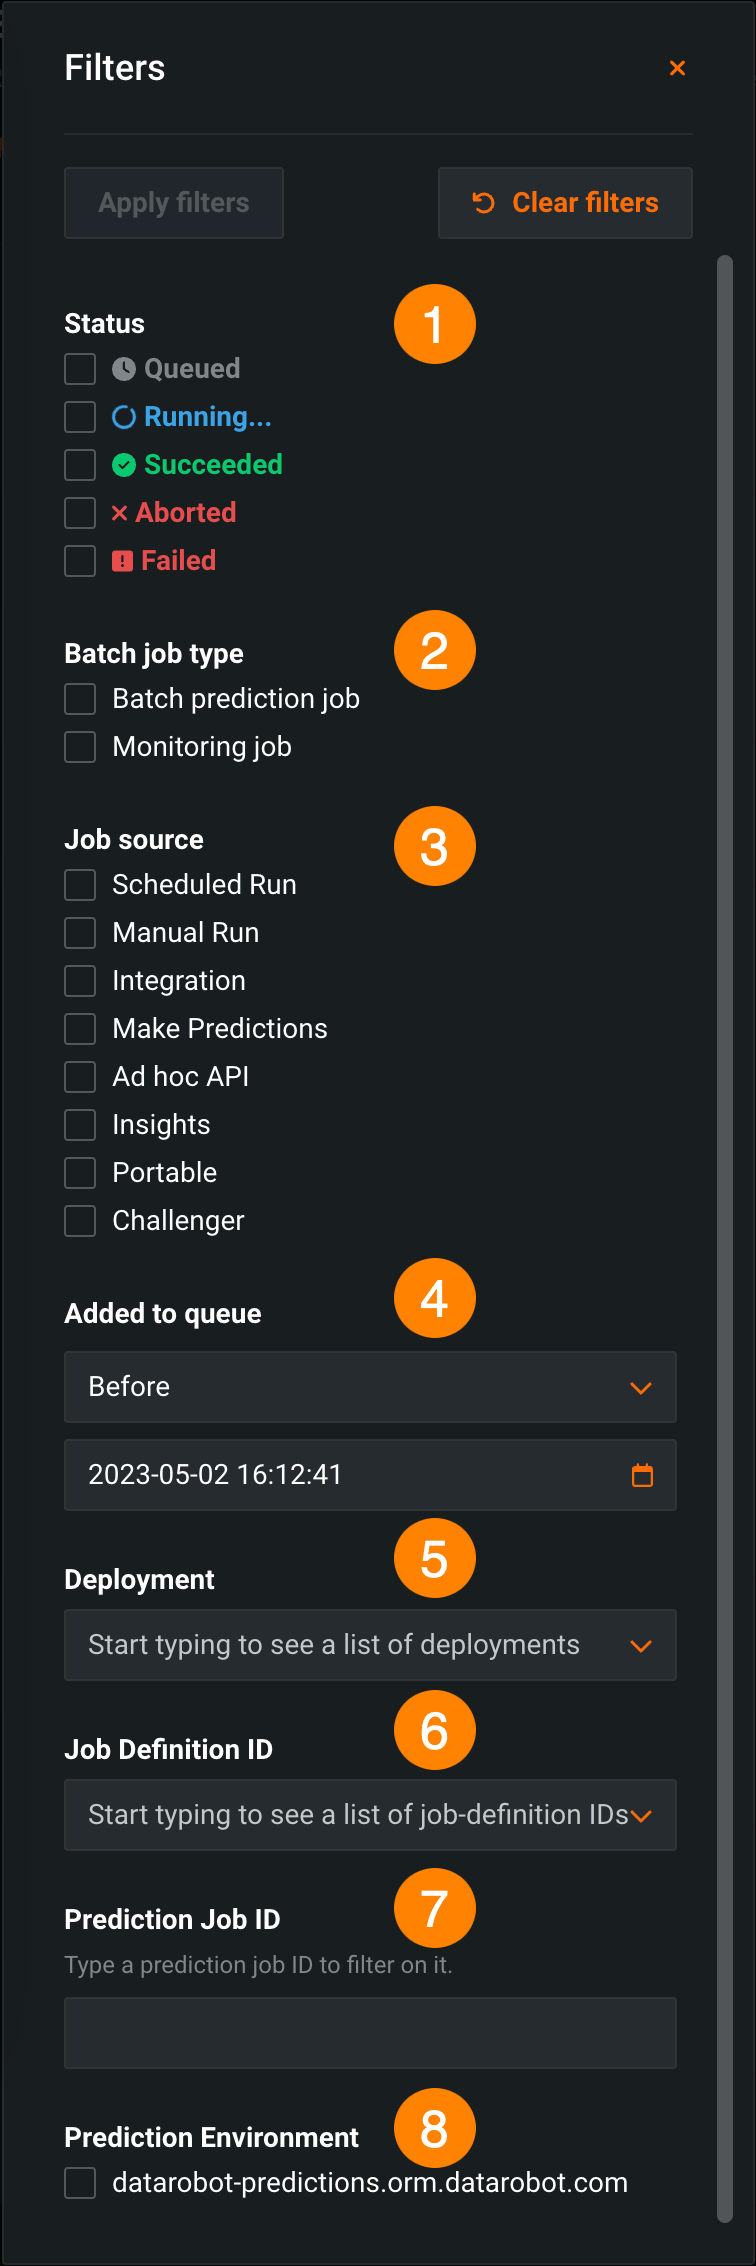
Task: Click the Queued clock status icon
Action: coord(124,369)
